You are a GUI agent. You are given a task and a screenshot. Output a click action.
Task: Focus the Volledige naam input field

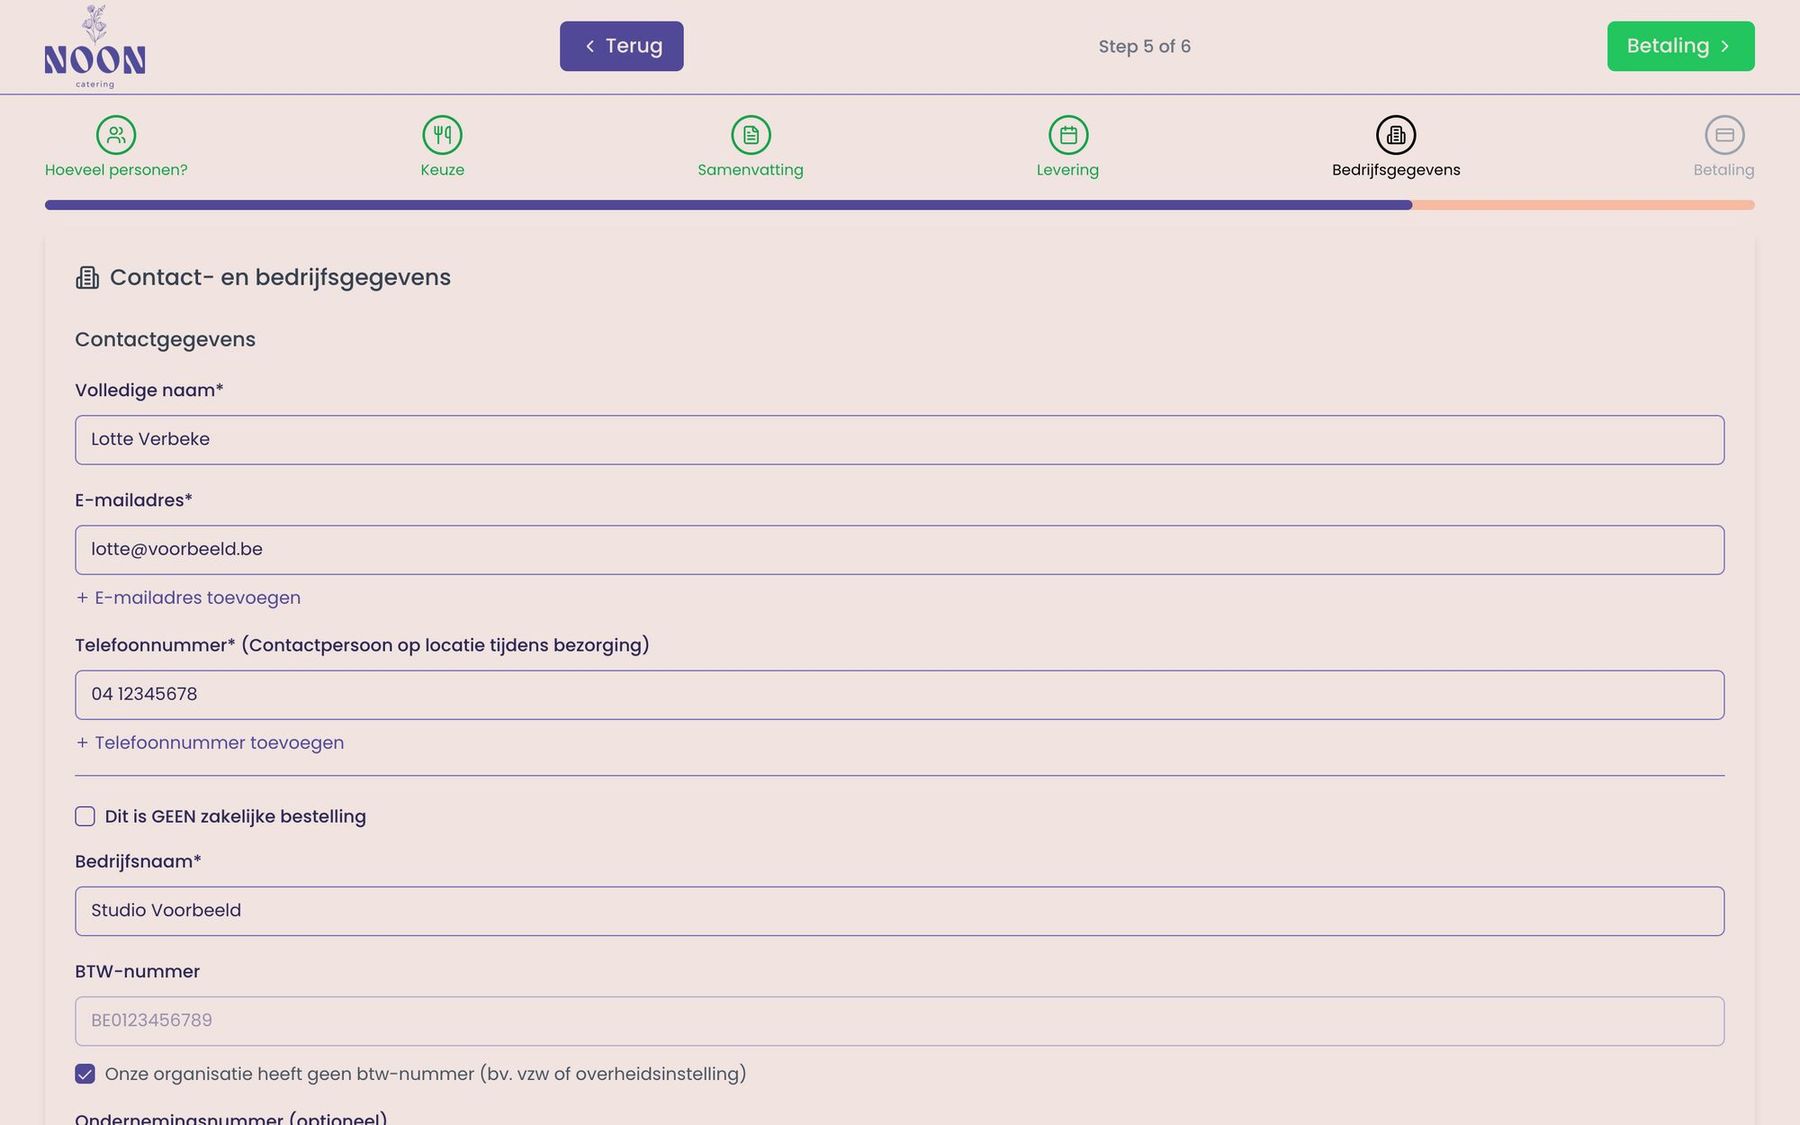point(900,440)
